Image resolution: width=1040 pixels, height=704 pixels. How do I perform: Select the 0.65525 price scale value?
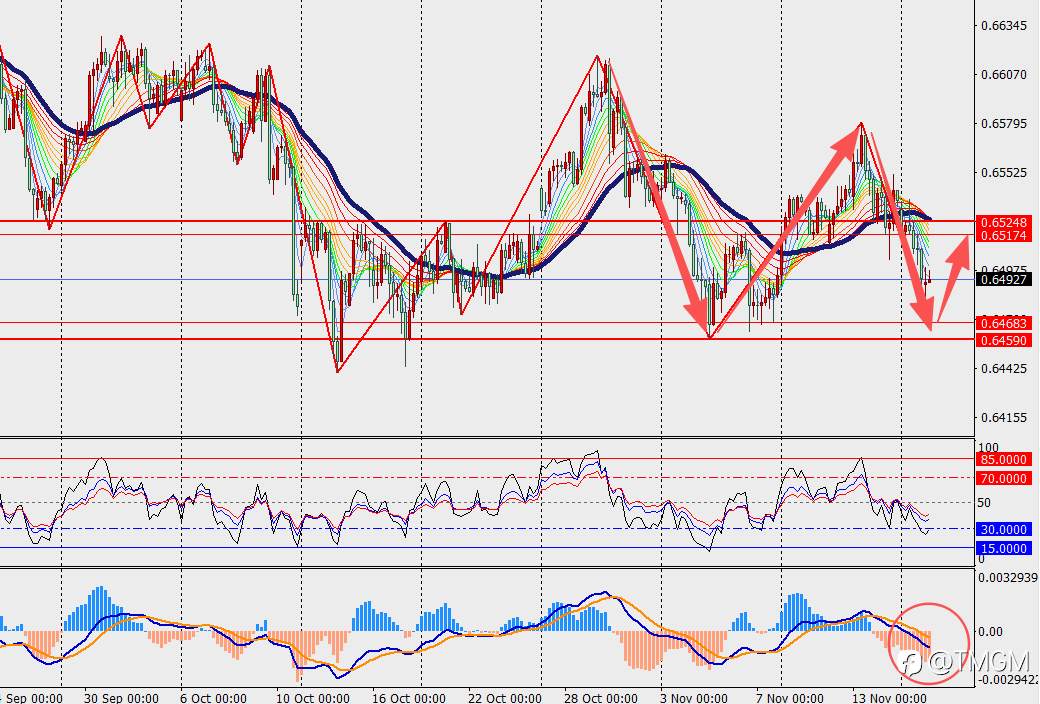(x=1004, y=173)
